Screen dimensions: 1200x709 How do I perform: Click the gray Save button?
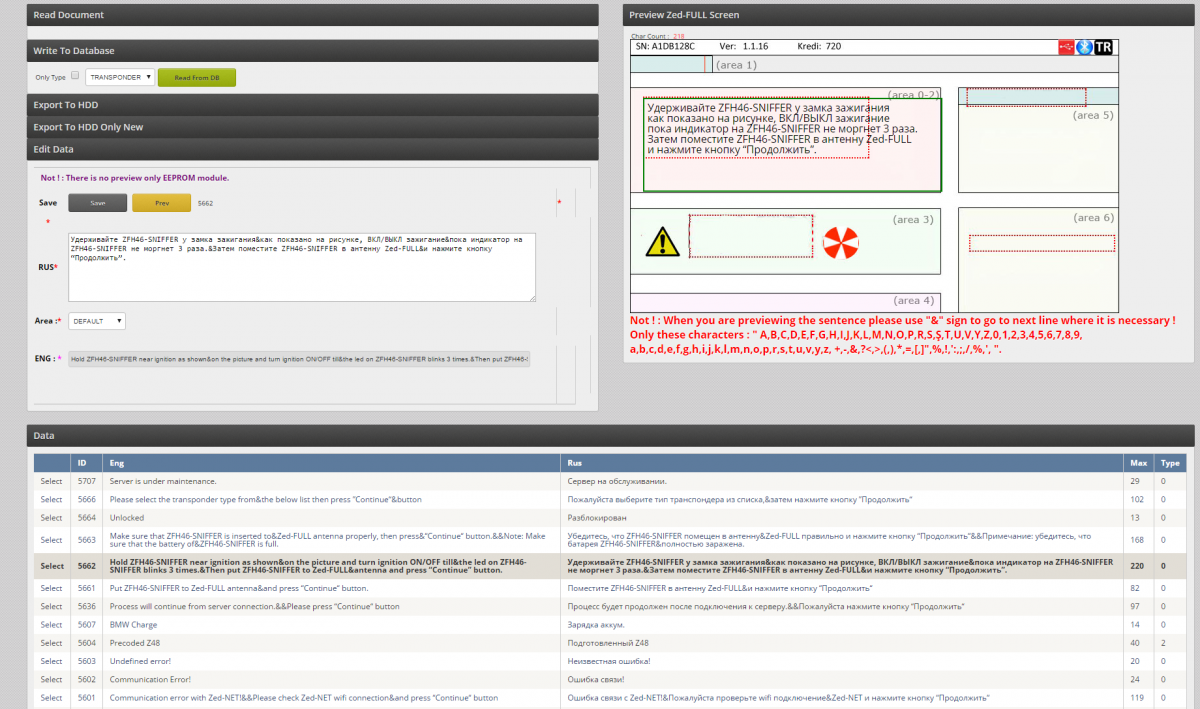98,203
